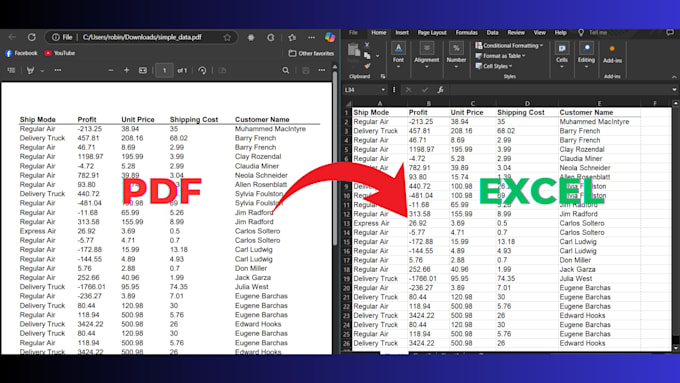Zoom in on the PDF
The width and height of the screenshot is (680, 383).
(x=127, y=70)
